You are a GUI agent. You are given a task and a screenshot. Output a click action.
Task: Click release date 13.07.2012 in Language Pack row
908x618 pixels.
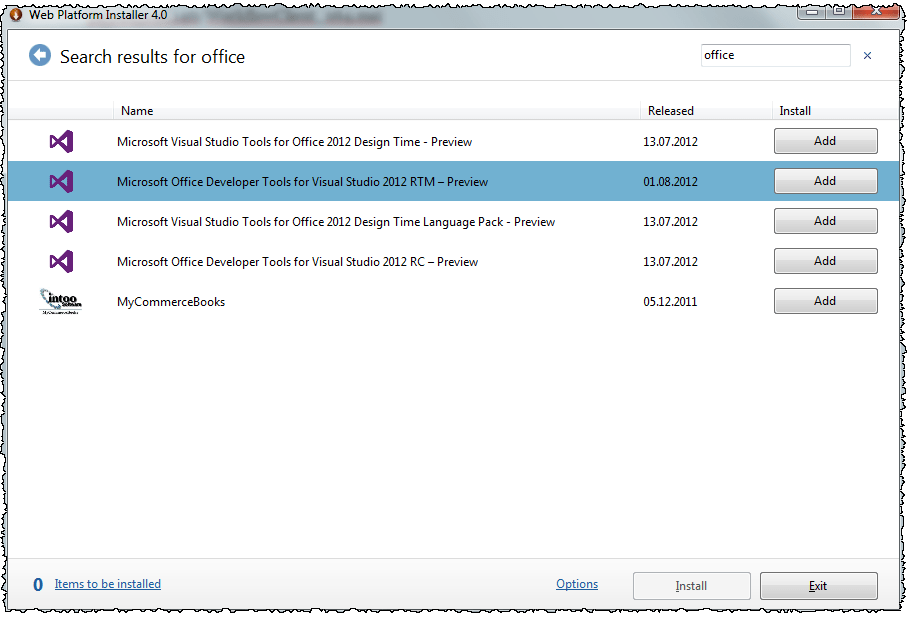pyautogui.click(x=670, y=222)
